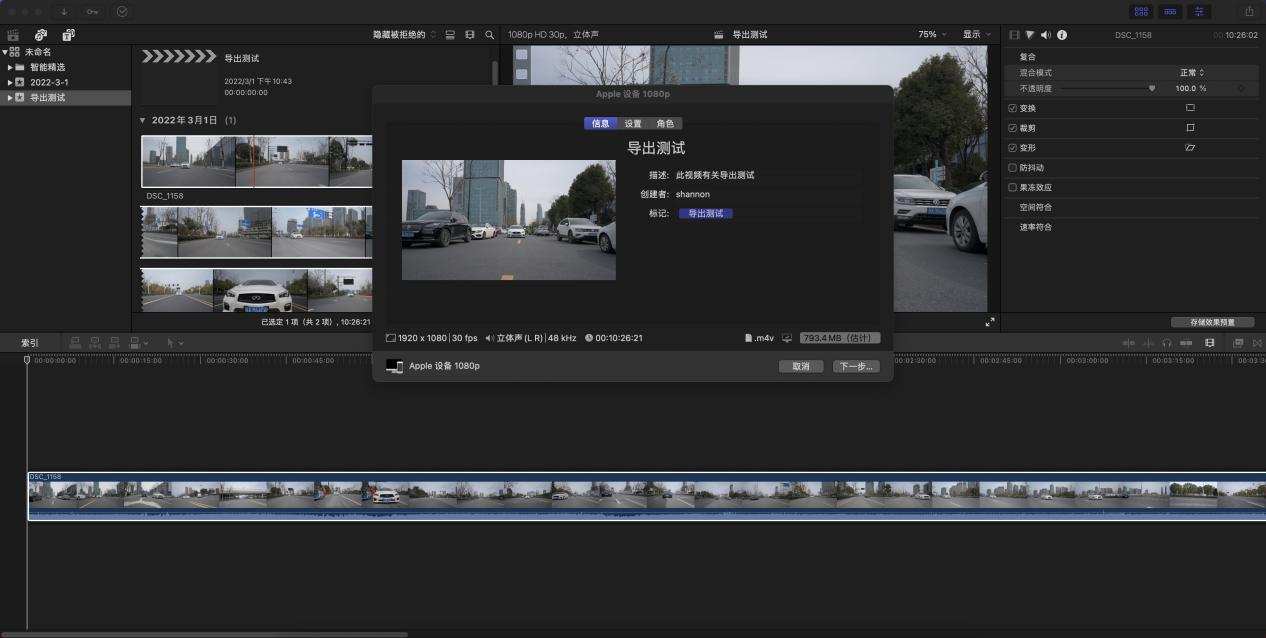Click the import media arrow icon
Image resolution: width=1266 pixels, height=638 pixels.
pos(64,12)
